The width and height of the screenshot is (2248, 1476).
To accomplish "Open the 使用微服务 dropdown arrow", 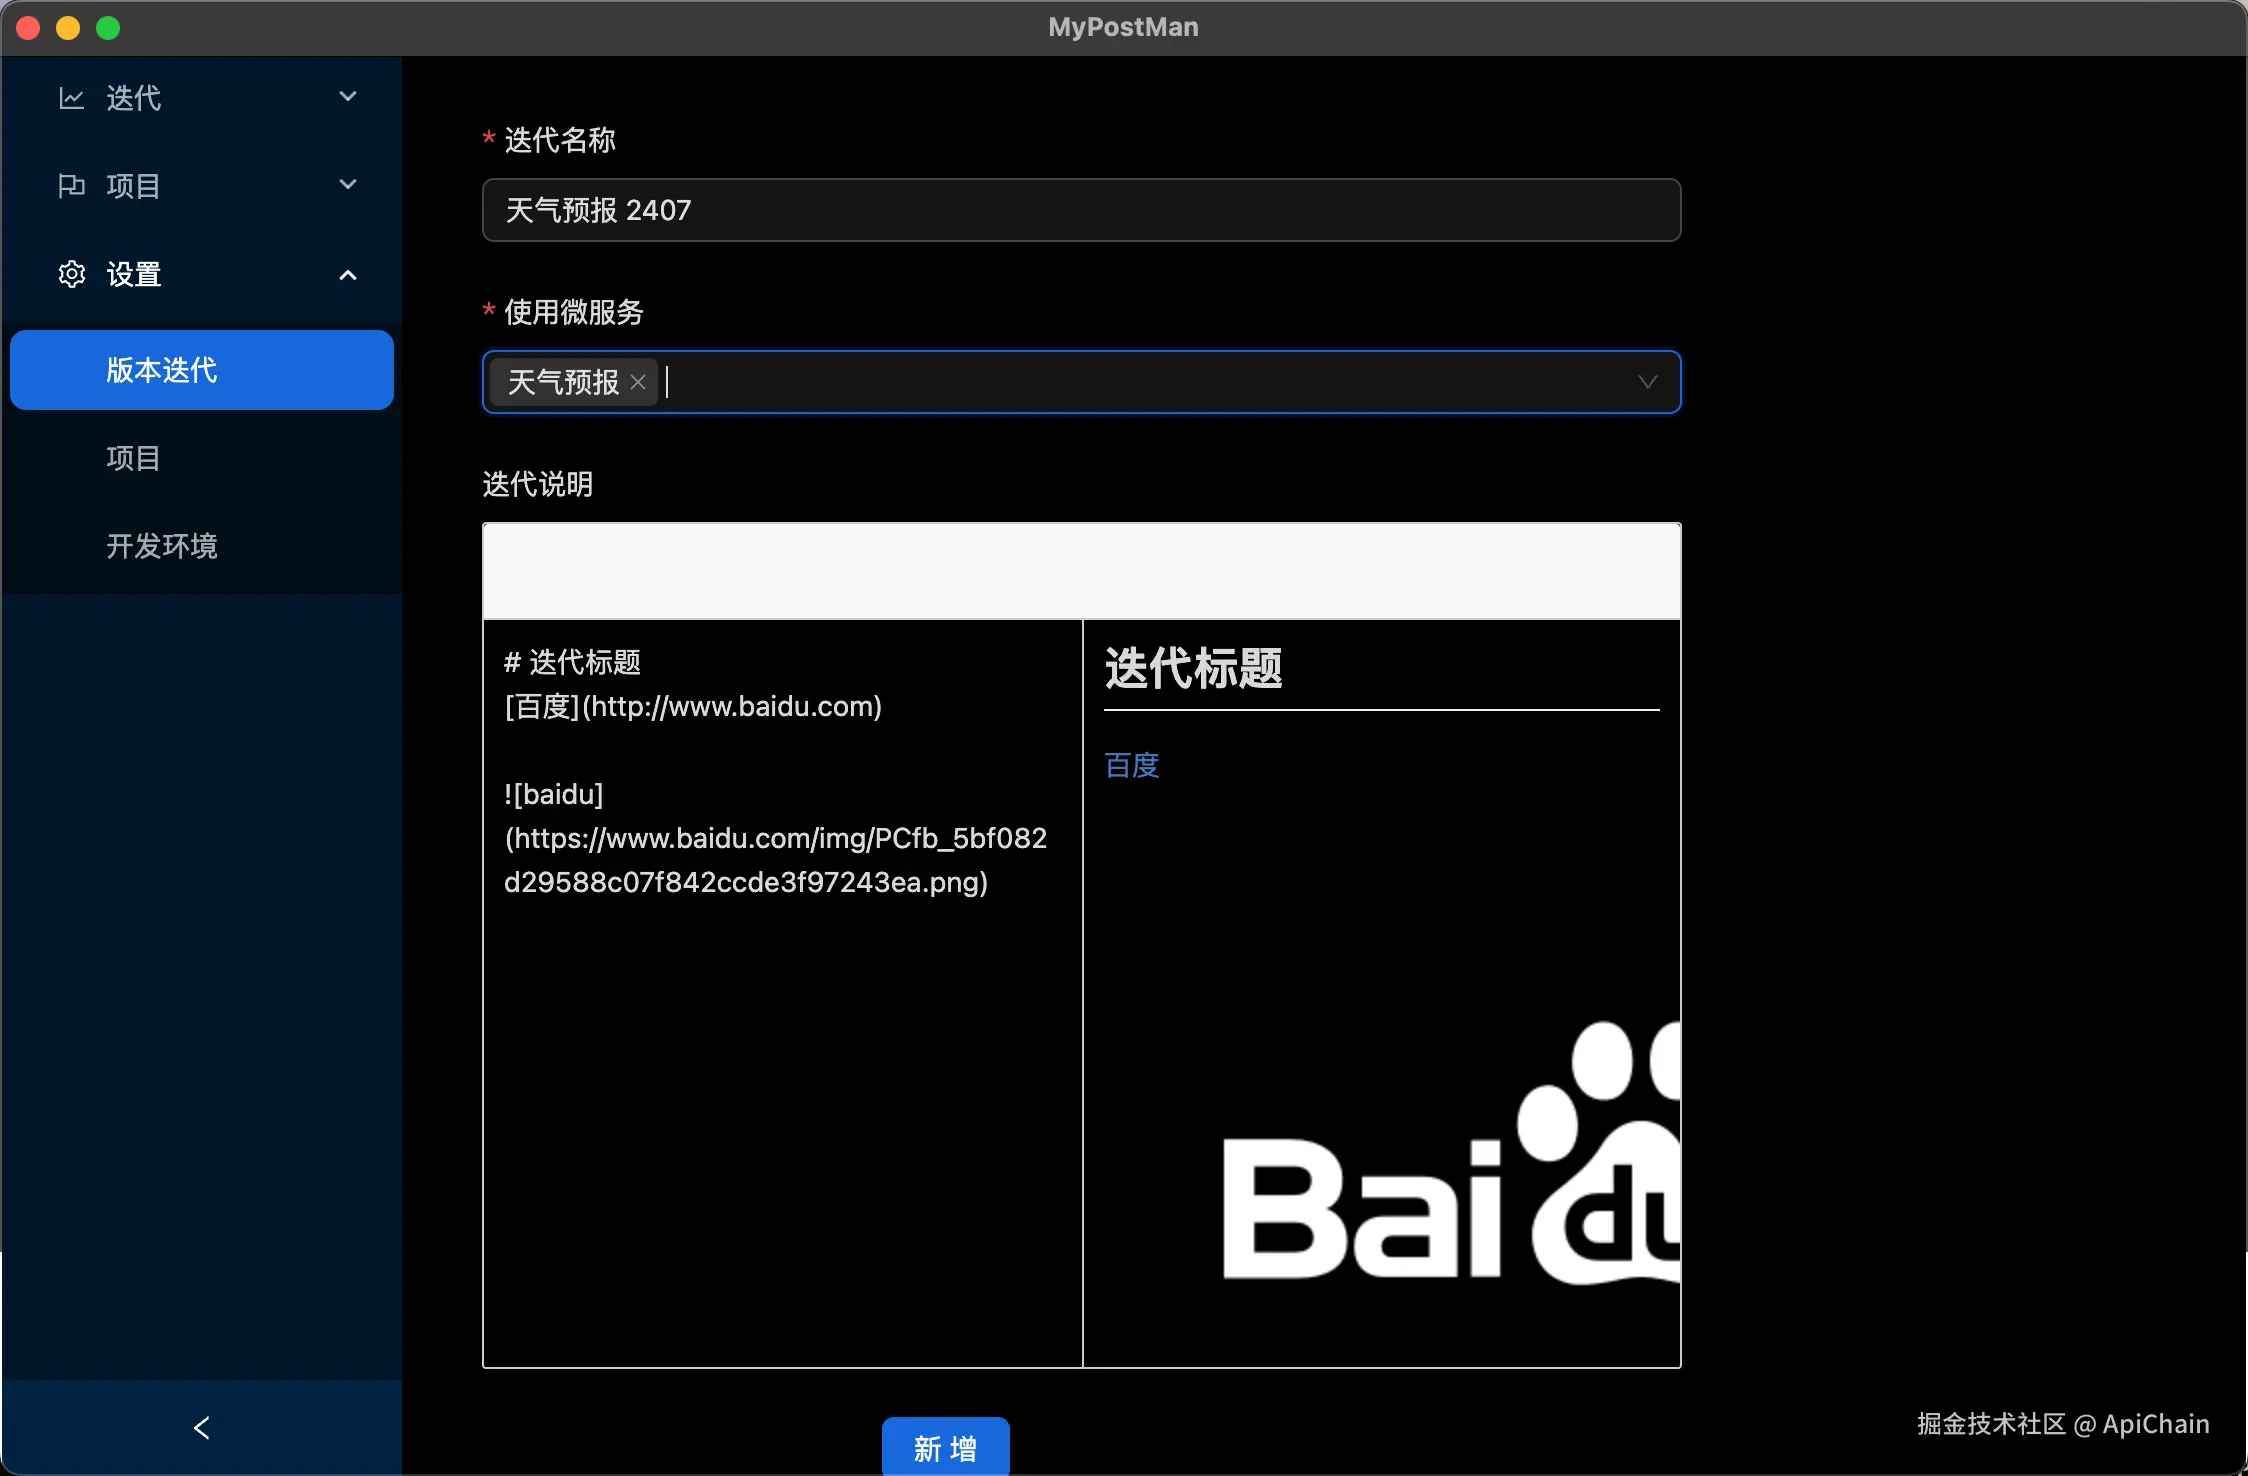I will click(x=1647, y=382).
